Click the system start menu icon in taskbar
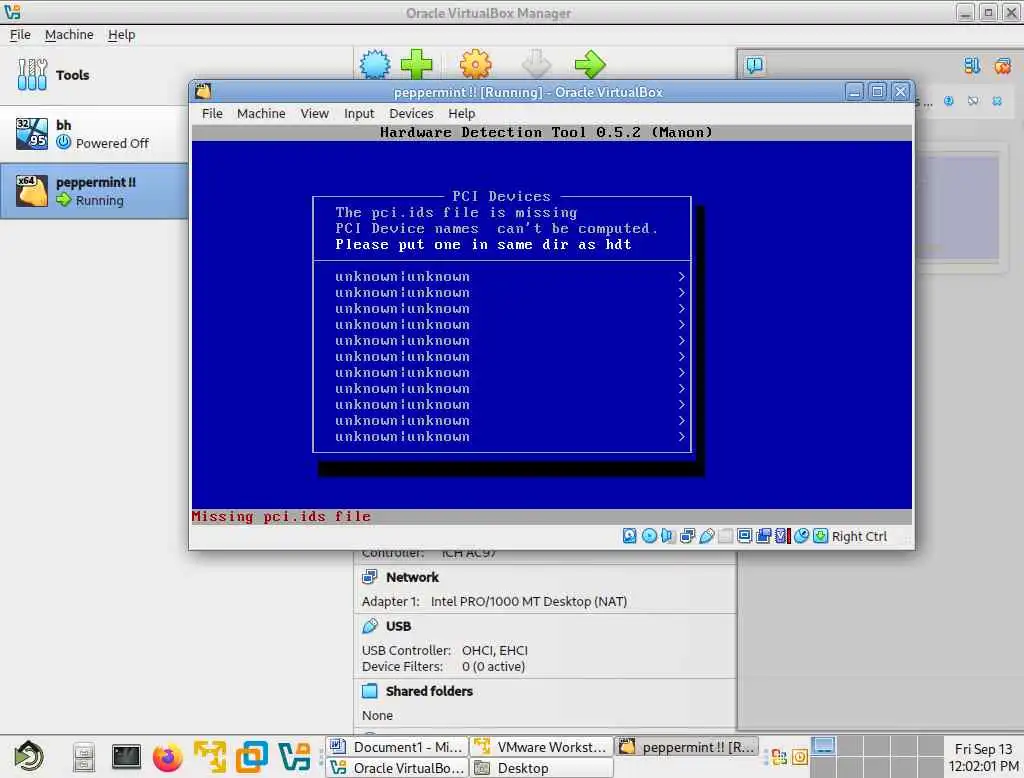 coord(29,756)
